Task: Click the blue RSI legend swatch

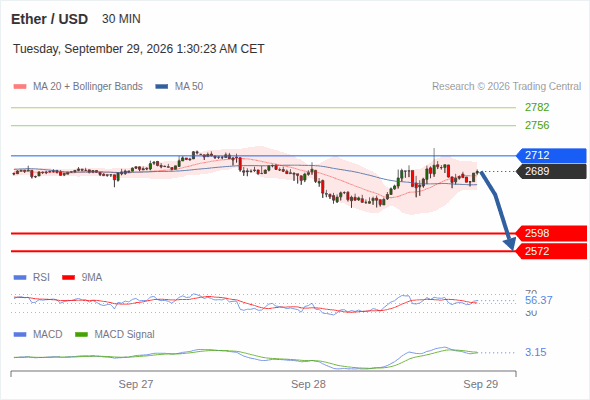Action: 20,278
